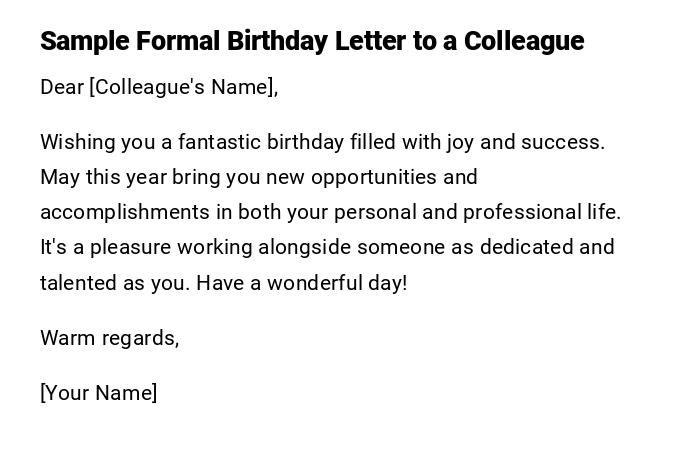Click the phrase "Have a wonderful day!"
The image size is (700, 455).
302,283
